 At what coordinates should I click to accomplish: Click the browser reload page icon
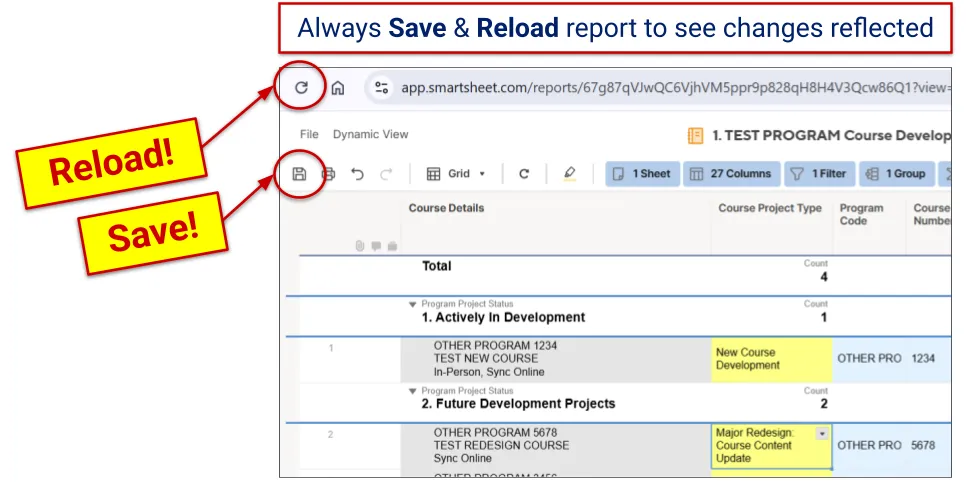pyautogui.click(x=301, y=88)
